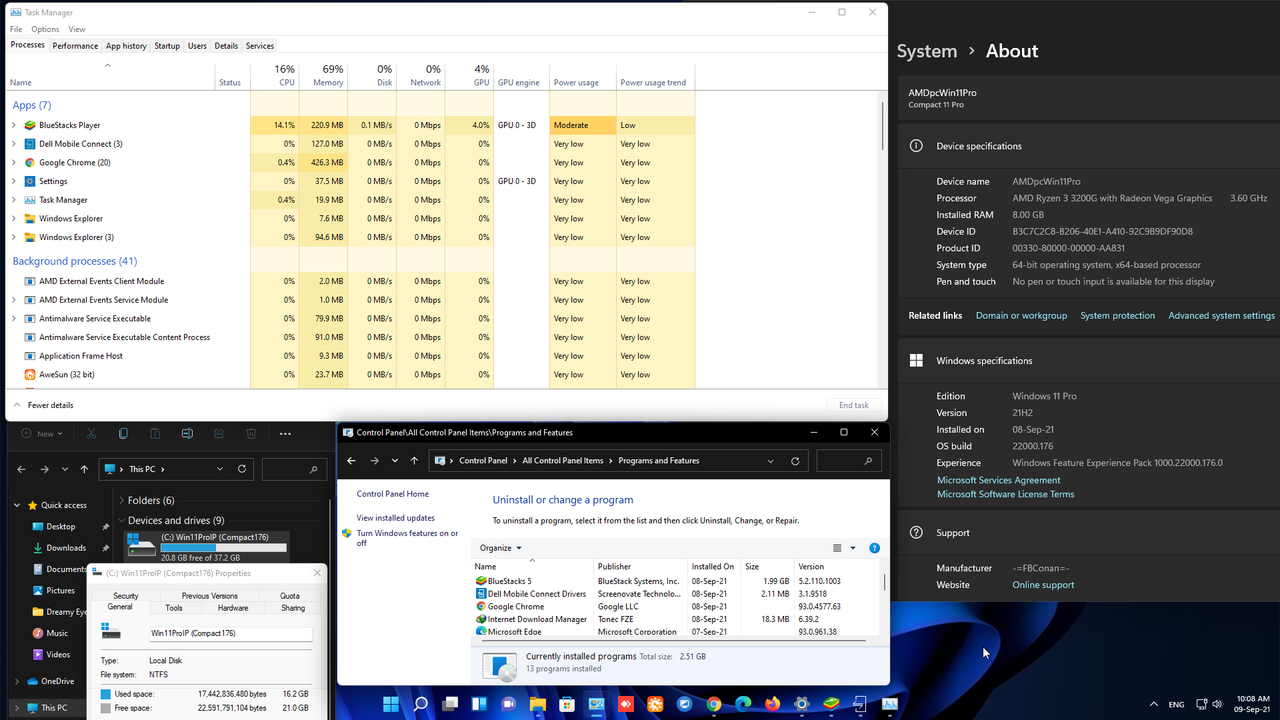This screenshot has width=1280, height=720.
Task: Select BlueStacks 5 in installed programs list
Action: tap(509, 581)
